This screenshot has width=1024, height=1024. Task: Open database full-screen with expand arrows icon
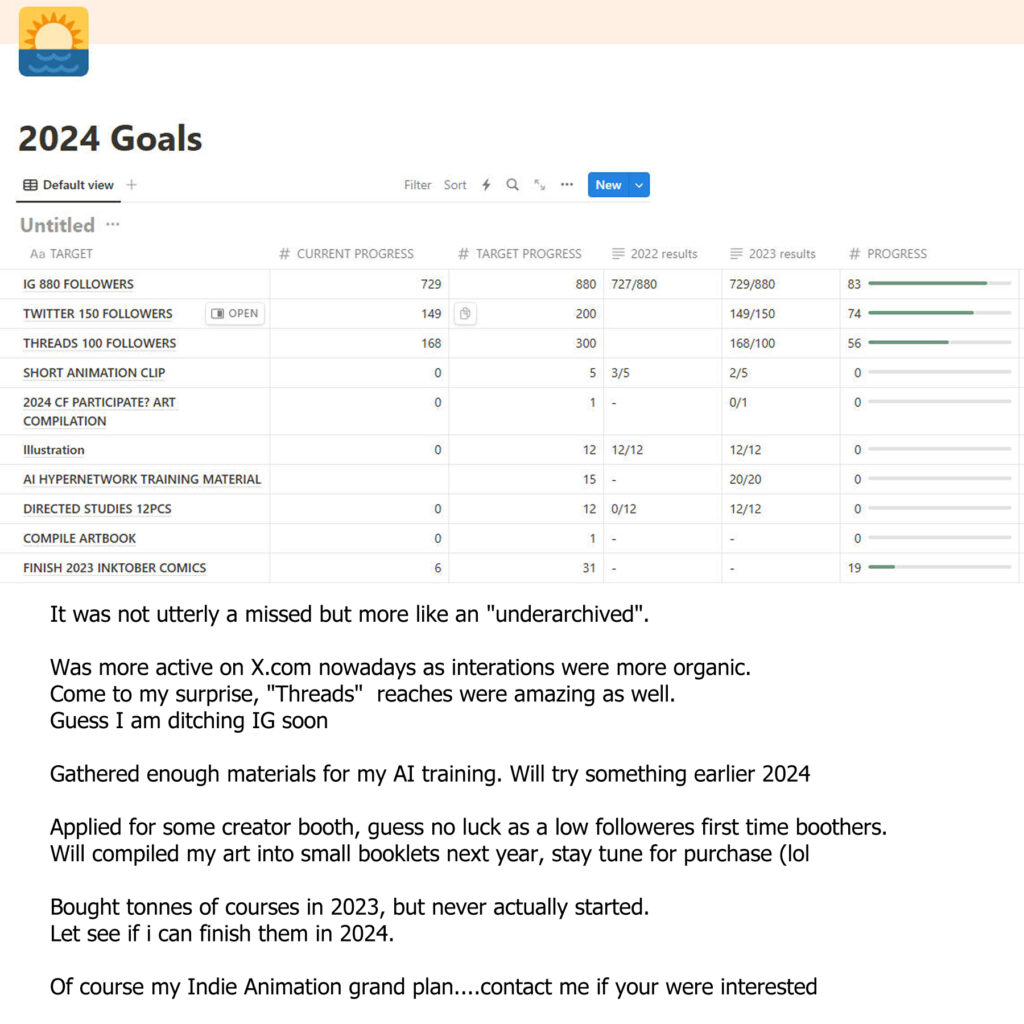tap(540, 185)
